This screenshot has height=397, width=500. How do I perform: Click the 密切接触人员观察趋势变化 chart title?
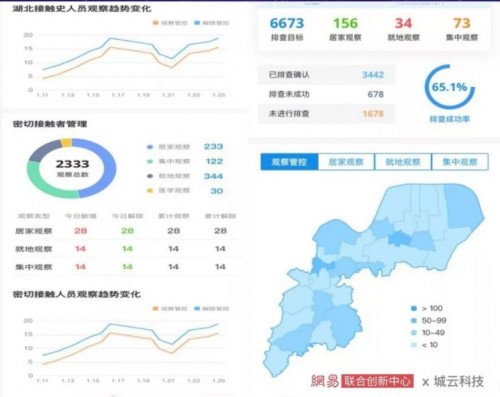(x=77, y=294)
